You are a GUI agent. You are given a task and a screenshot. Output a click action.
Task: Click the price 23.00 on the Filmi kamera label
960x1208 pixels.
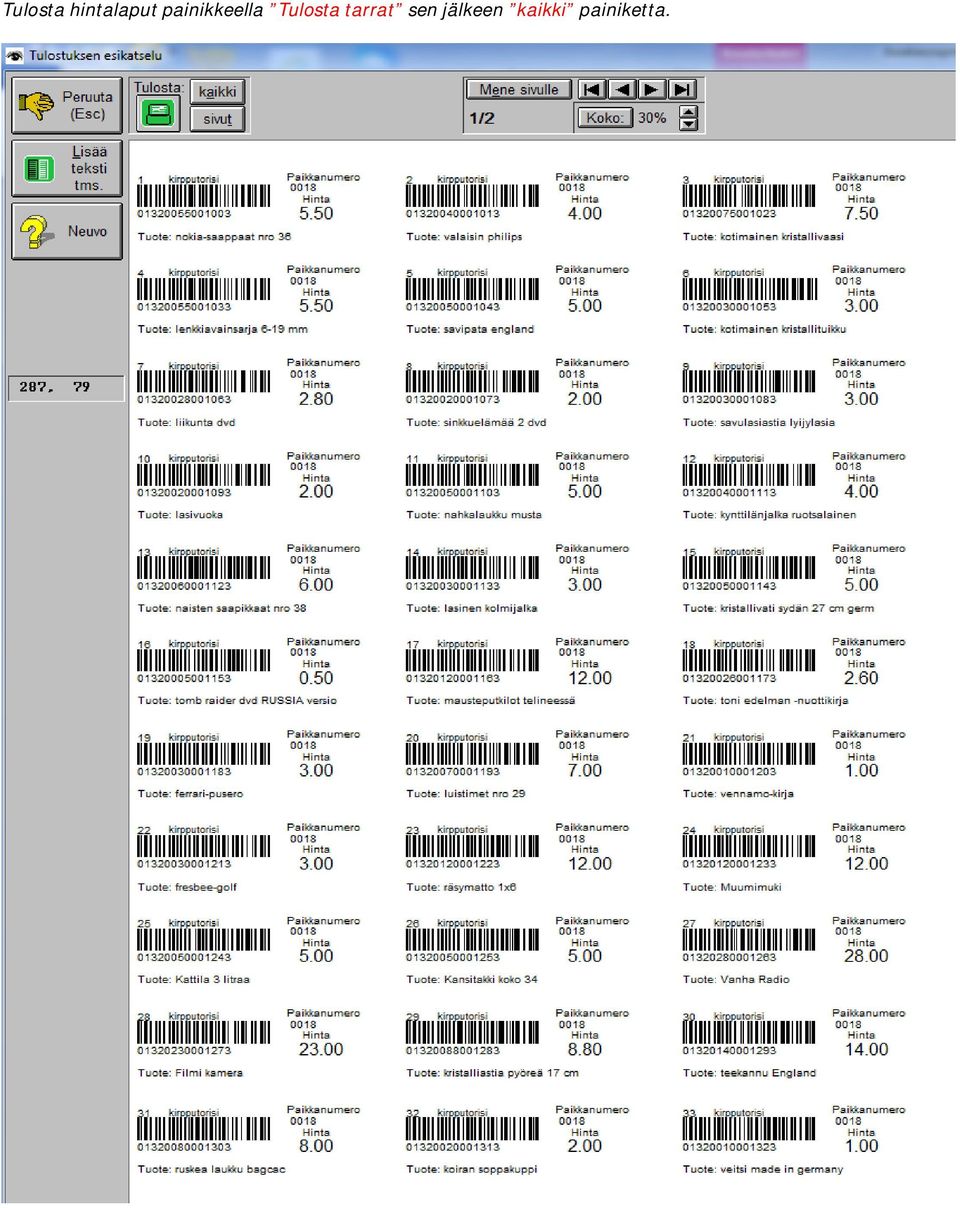tap(321, 1049)
